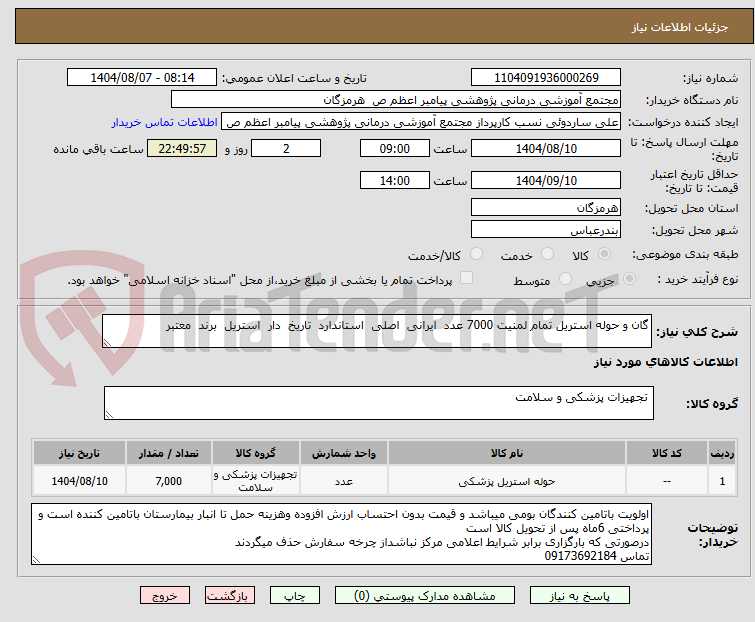
Task: Click the عدد unit cell
Action: click(x=344, y=481)
